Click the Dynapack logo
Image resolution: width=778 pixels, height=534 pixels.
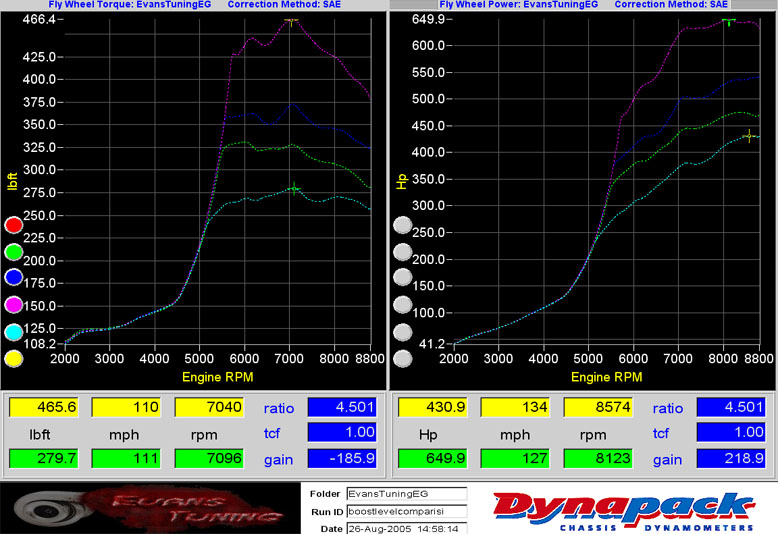pyautogui.click(x=624, y=511)
